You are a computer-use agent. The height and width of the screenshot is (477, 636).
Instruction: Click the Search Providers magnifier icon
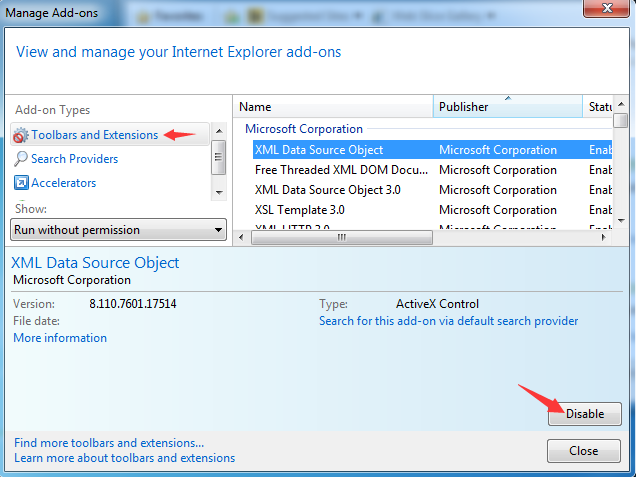[20, 159]
